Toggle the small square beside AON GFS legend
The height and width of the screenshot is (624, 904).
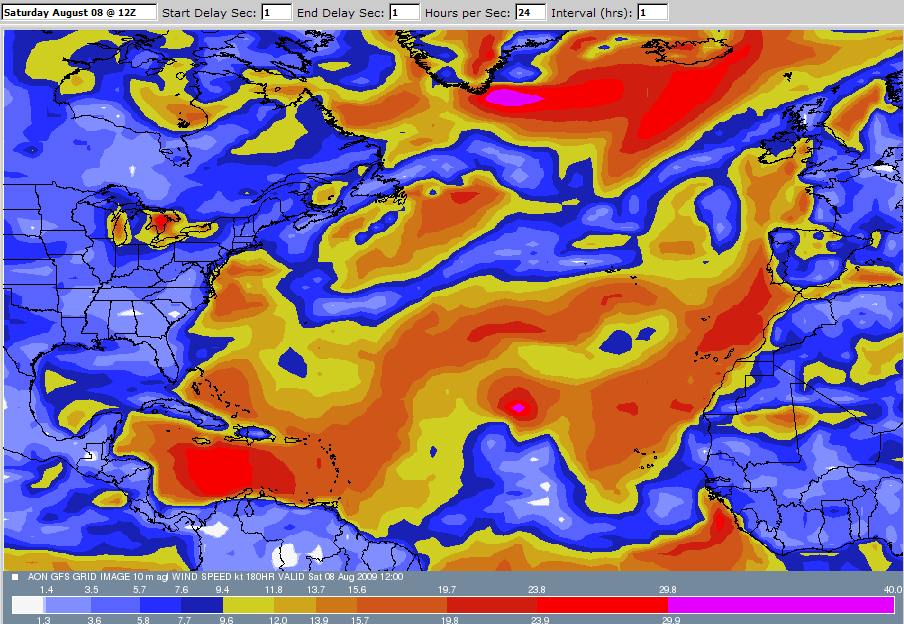[x=15, y=578]
